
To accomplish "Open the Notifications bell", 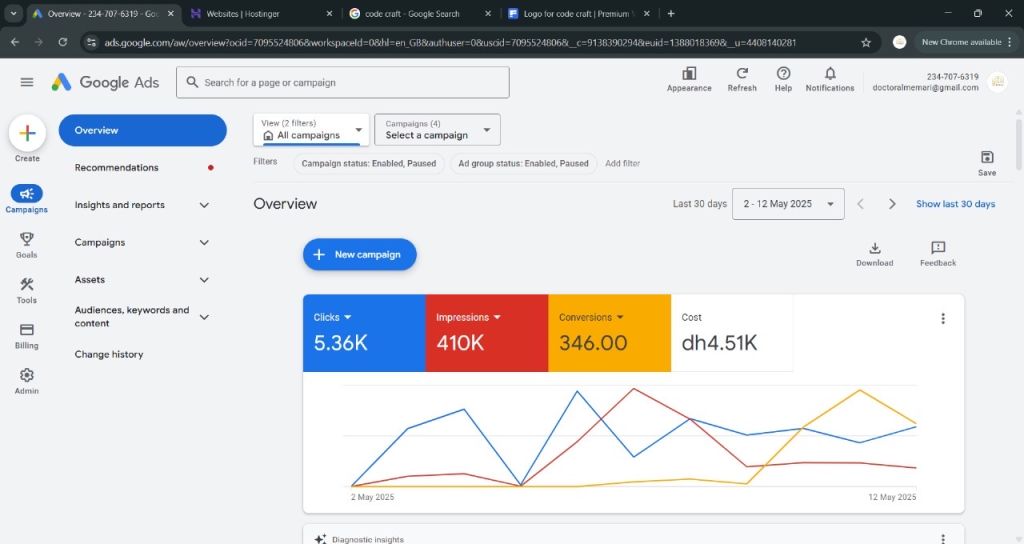I will 830,75.
